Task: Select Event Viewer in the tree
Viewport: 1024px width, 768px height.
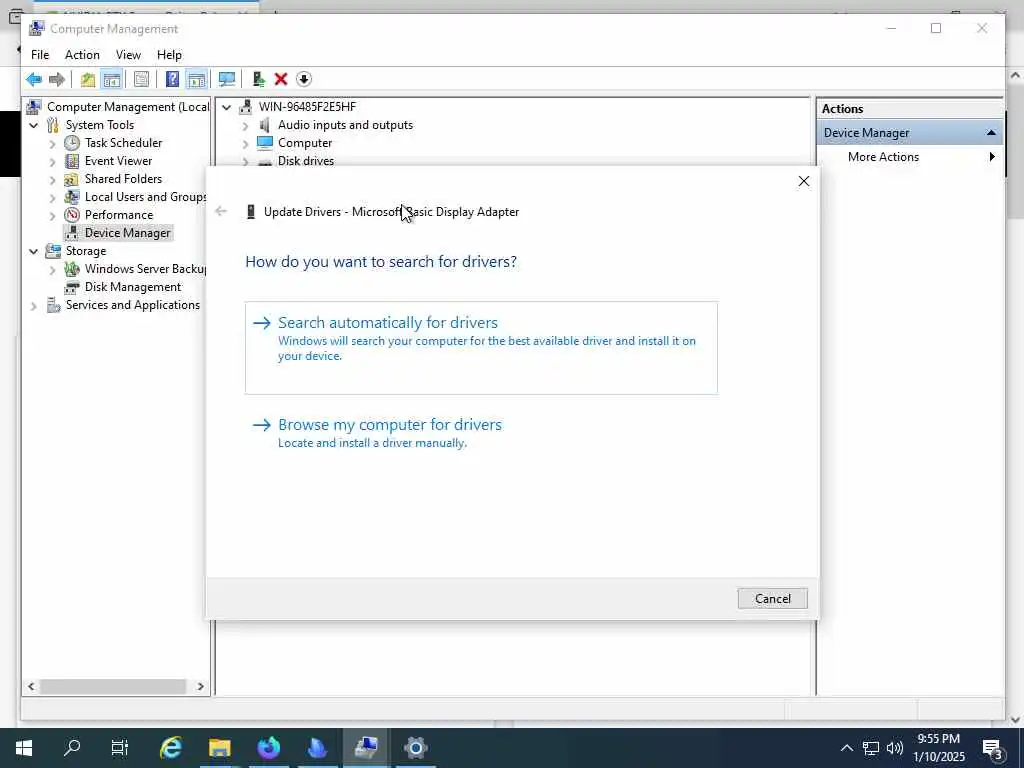Action: [118, 161]
